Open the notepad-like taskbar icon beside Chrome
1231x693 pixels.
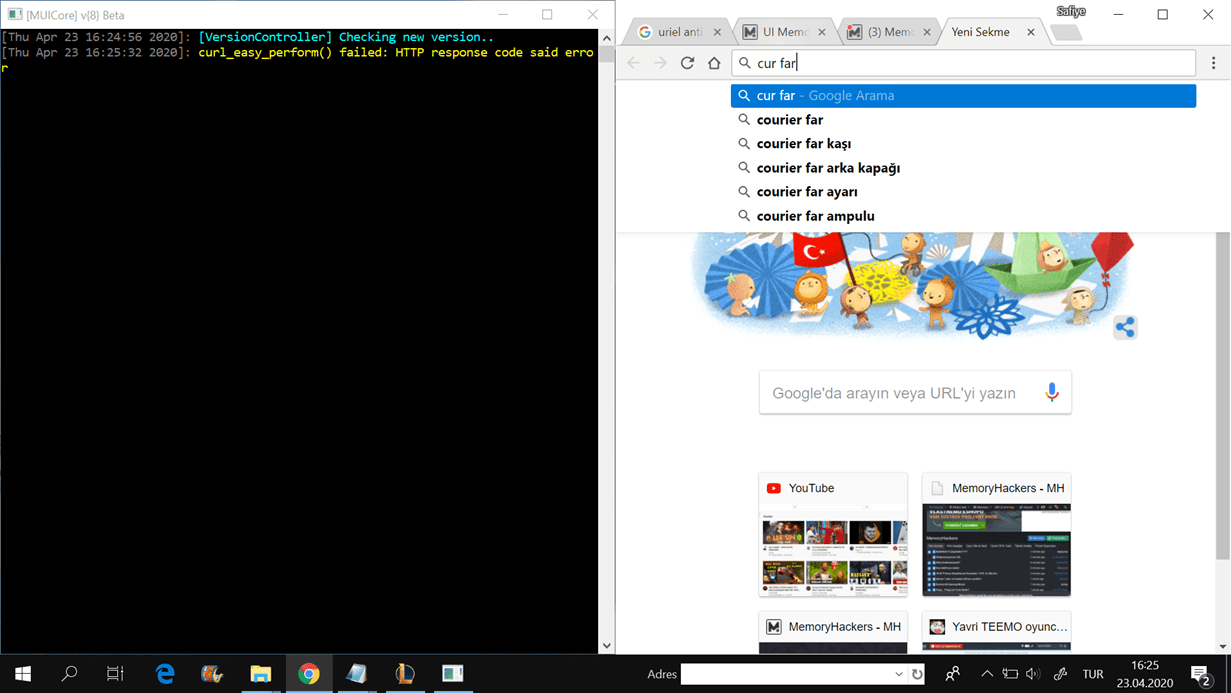(357, 674)
